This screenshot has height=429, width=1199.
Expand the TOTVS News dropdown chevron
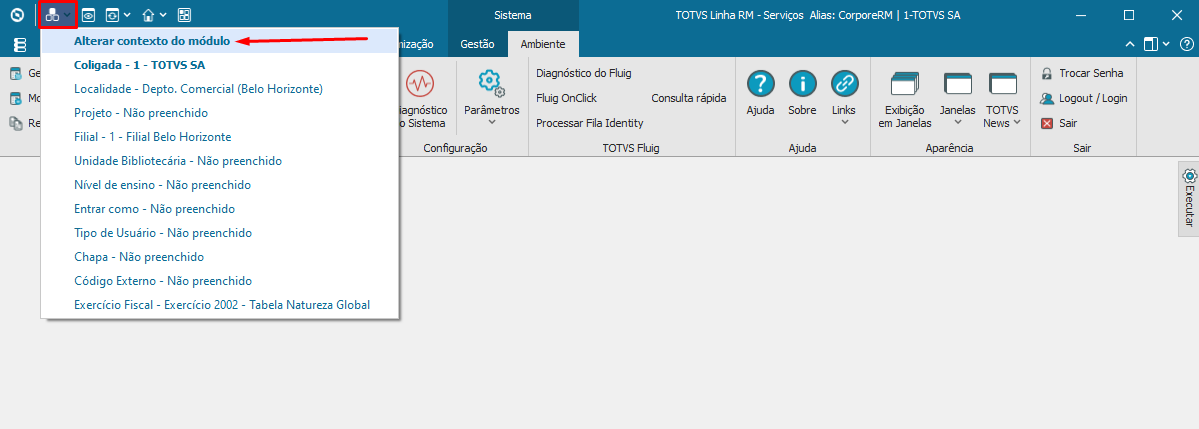pos(1017,122)
